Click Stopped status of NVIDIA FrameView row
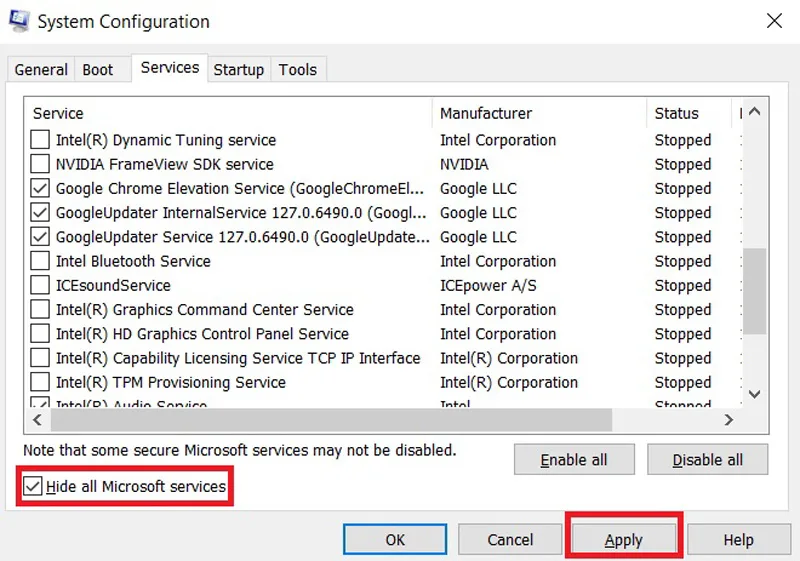Viewport: 800px width, 561px height. click(x=683, y=164)
